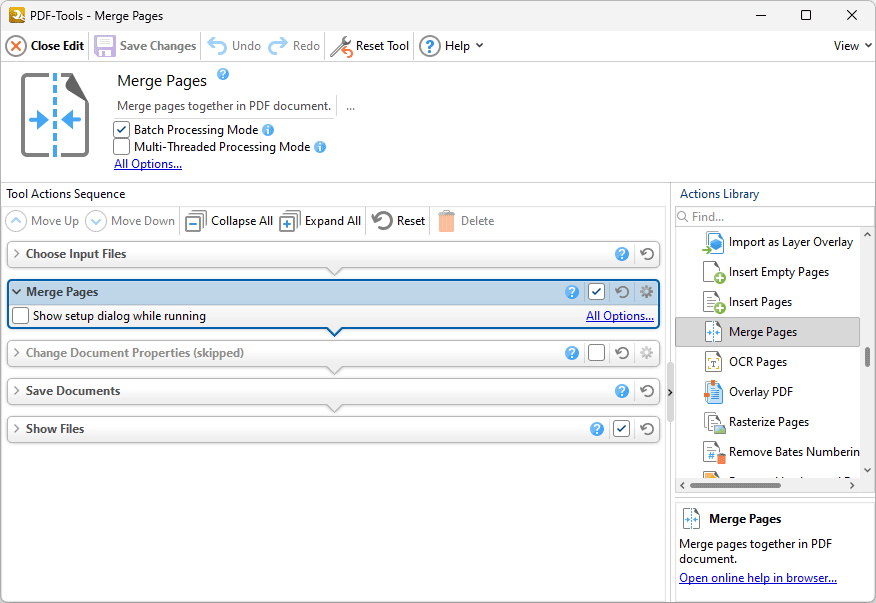Viewport: 876px width, 603px height.
Task: Click the Delete button in the sequence toolbar
Action: [x=465, y=221]
